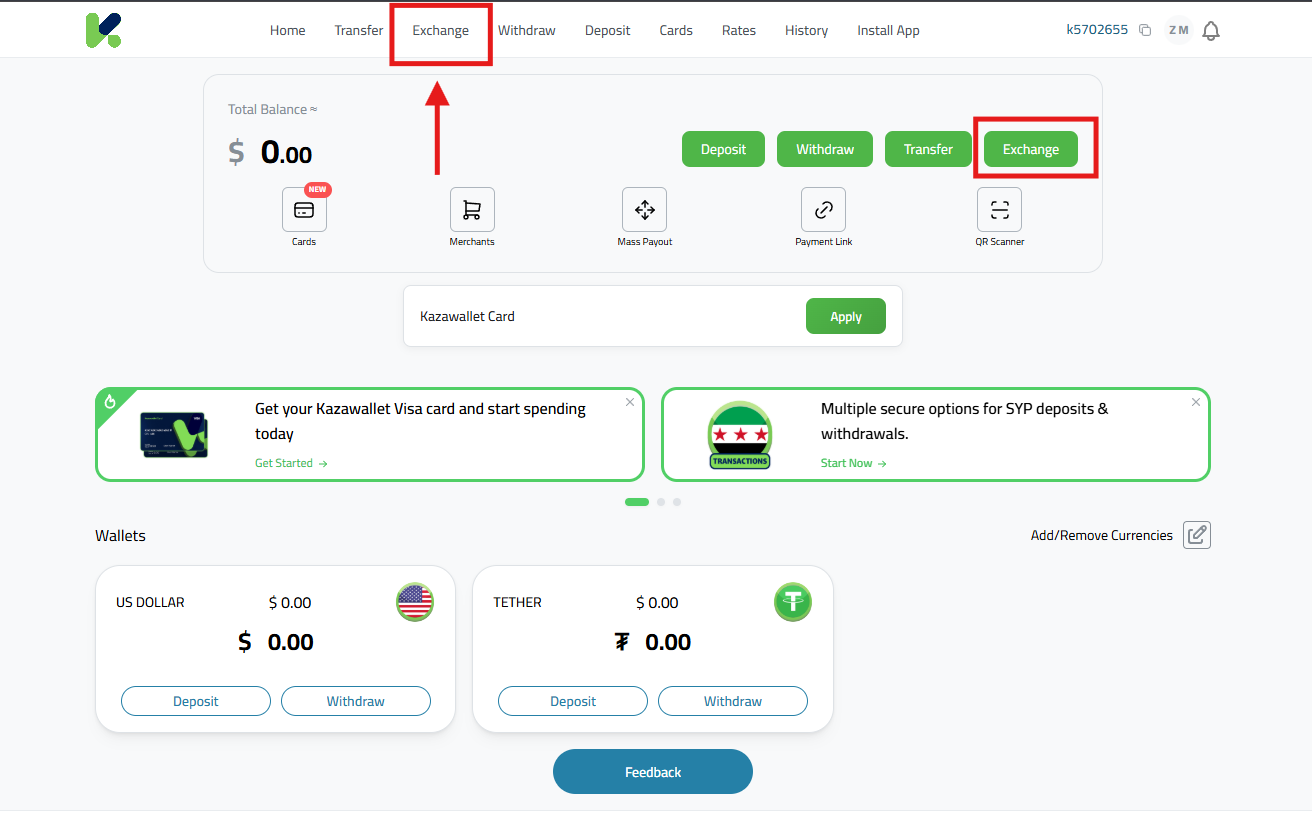The image size is (1312, 817).
Task: Click the notifications bell icon
Action: tap(1211, 31)
